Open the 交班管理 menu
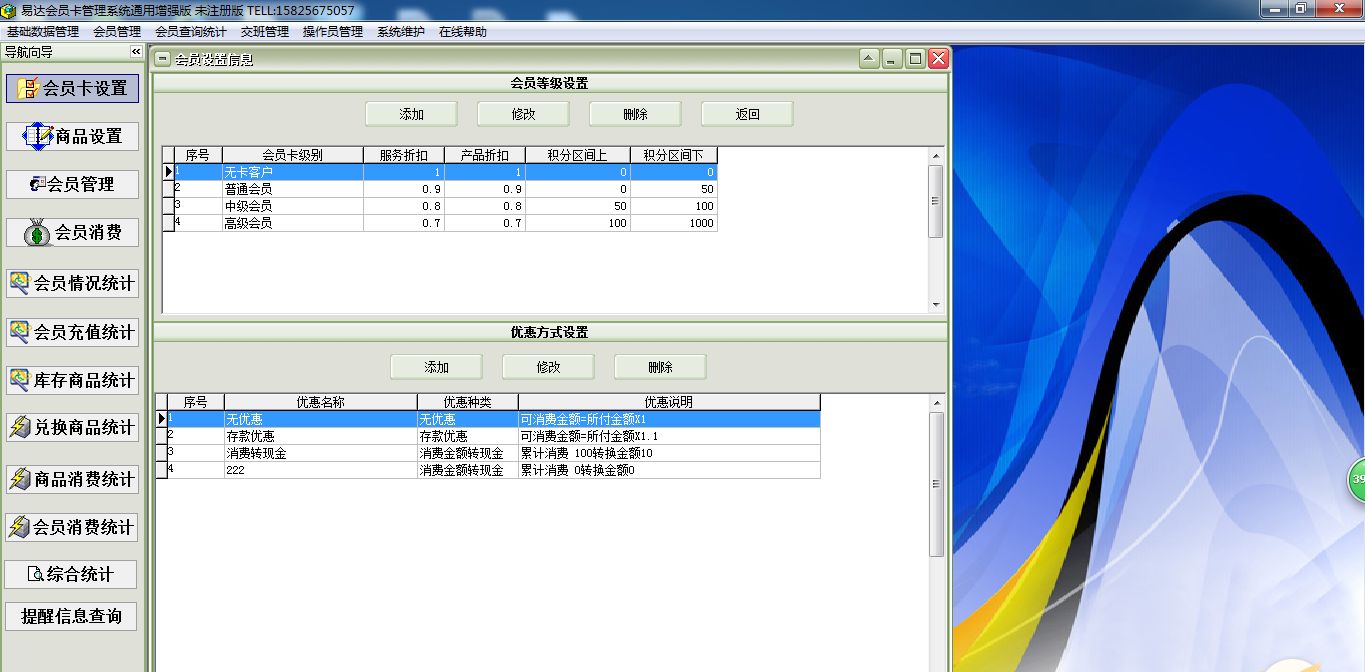The image size is (1365, 672). click(x=265, y=32)
